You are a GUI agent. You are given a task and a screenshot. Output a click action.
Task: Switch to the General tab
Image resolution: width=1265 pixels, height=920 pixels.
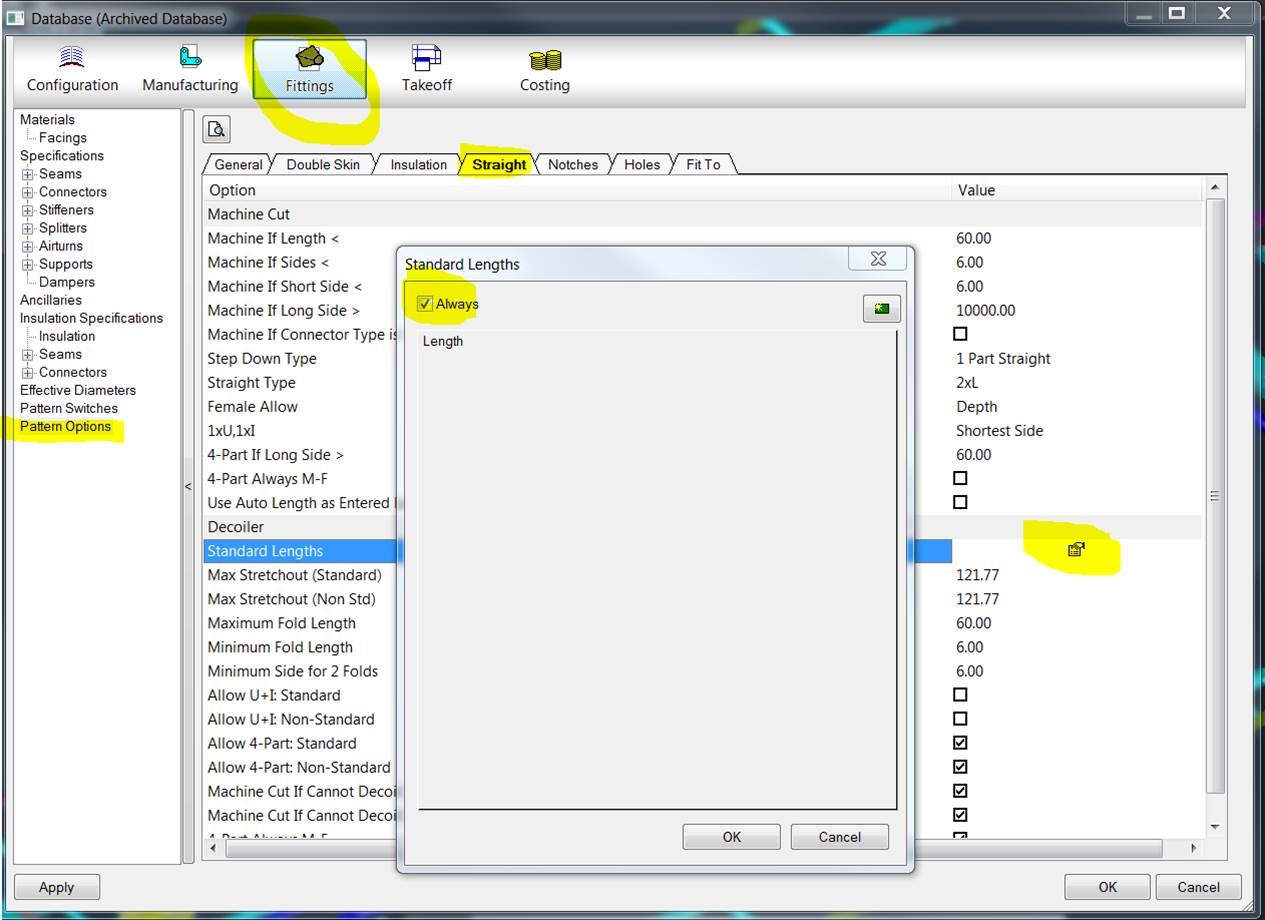pyautogui.click(x=238, y=164)
